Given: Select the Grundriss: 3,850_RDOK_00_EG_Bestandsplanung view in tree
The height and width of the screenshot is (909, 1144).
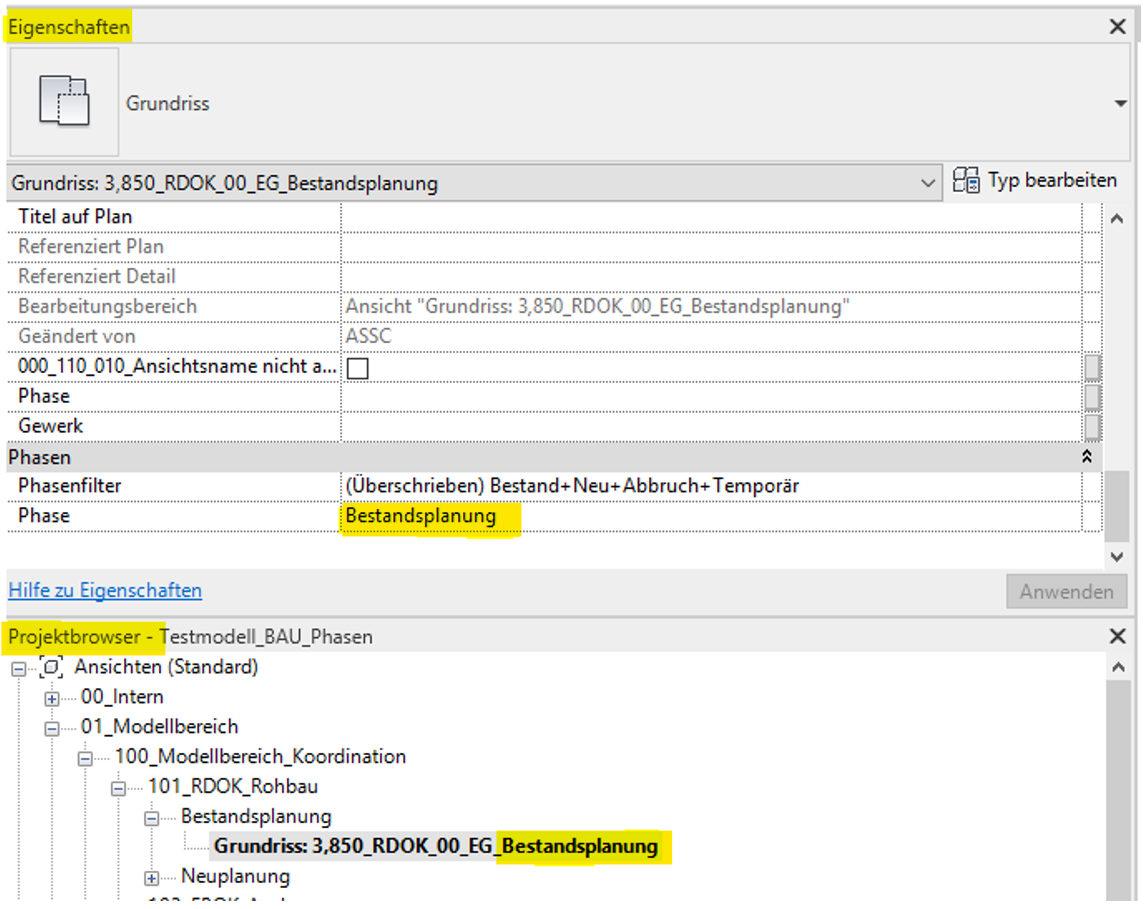Looking at the screenshot, I should 435,847.
